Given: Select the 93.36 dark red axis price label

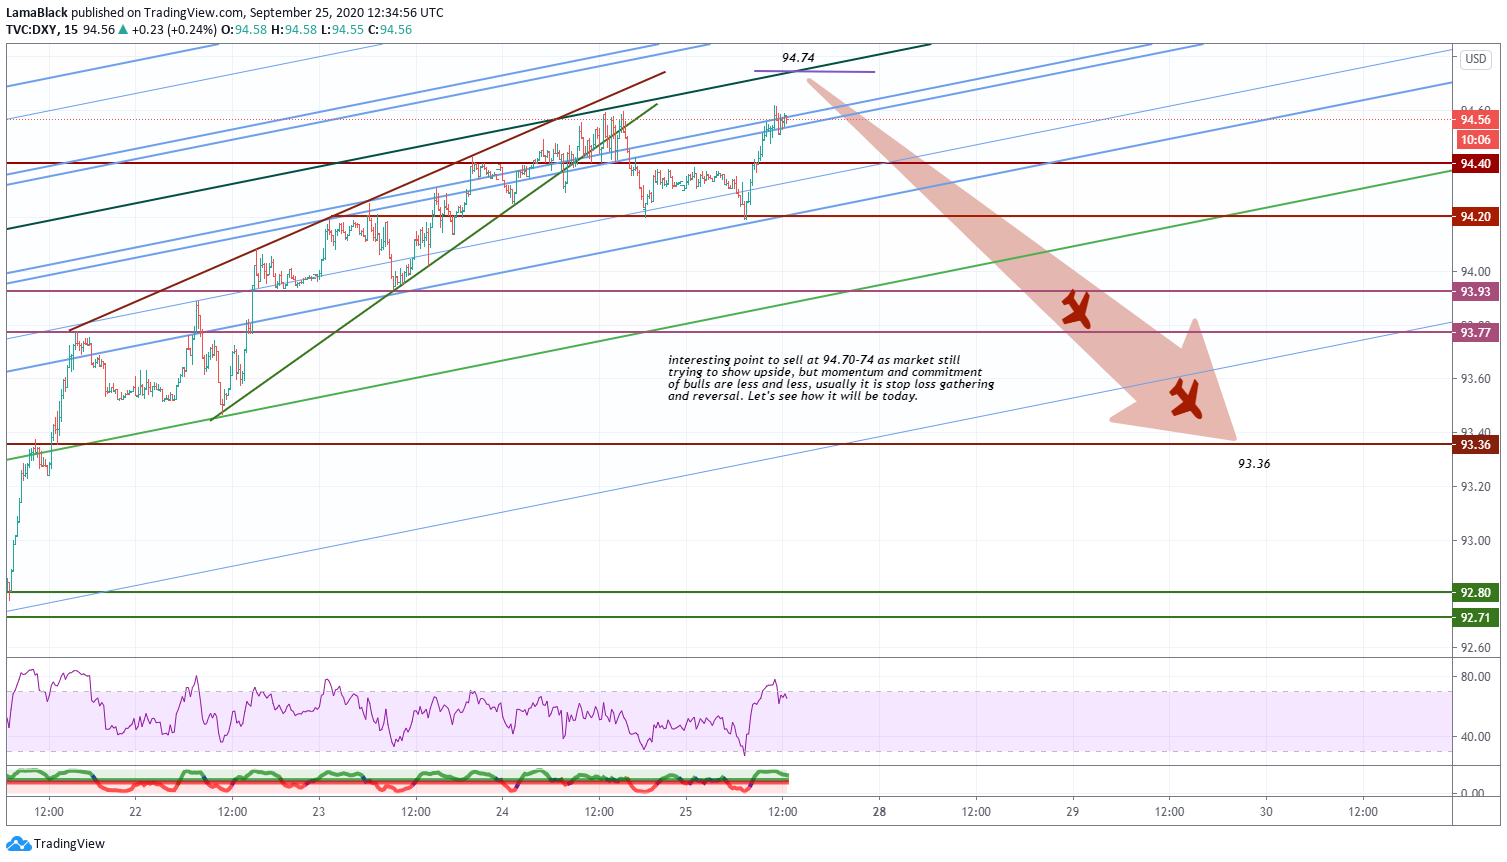Looking at the screenshot, I should pyautogui.click(x=1475, y=445).
